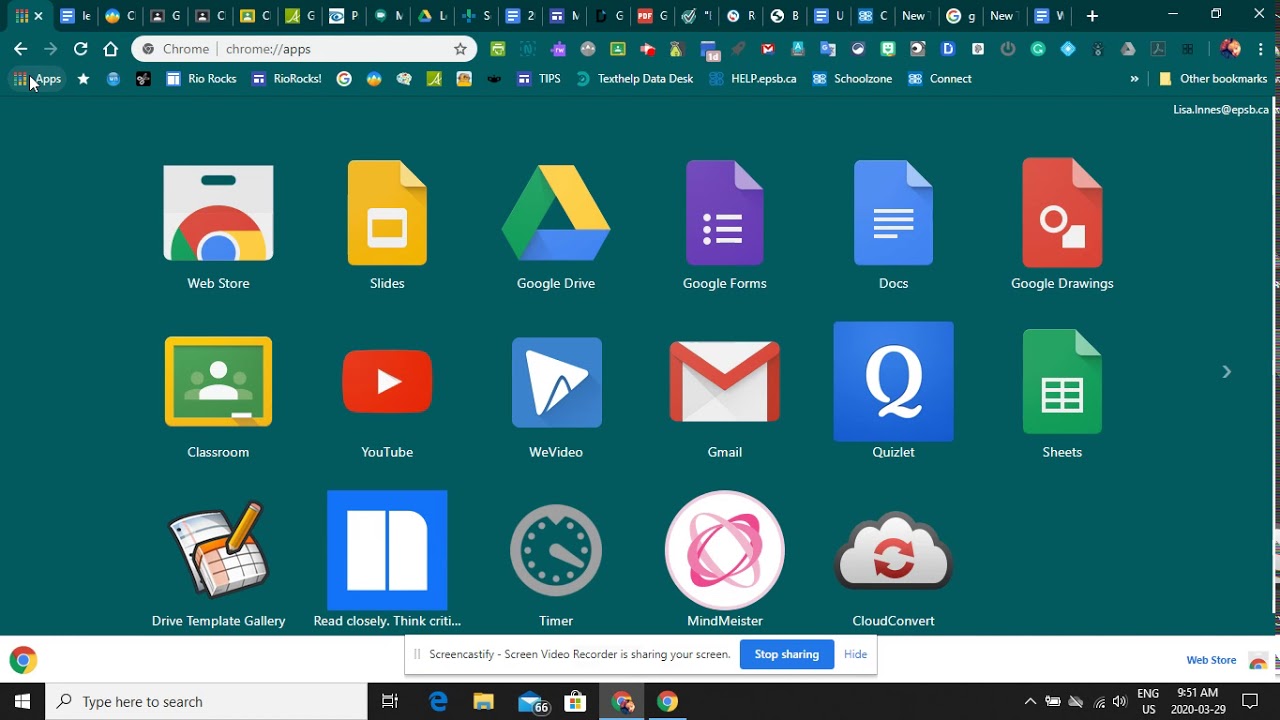1280x720 pixels.
Task: Launch the Docs app
Action: (893, 228)
